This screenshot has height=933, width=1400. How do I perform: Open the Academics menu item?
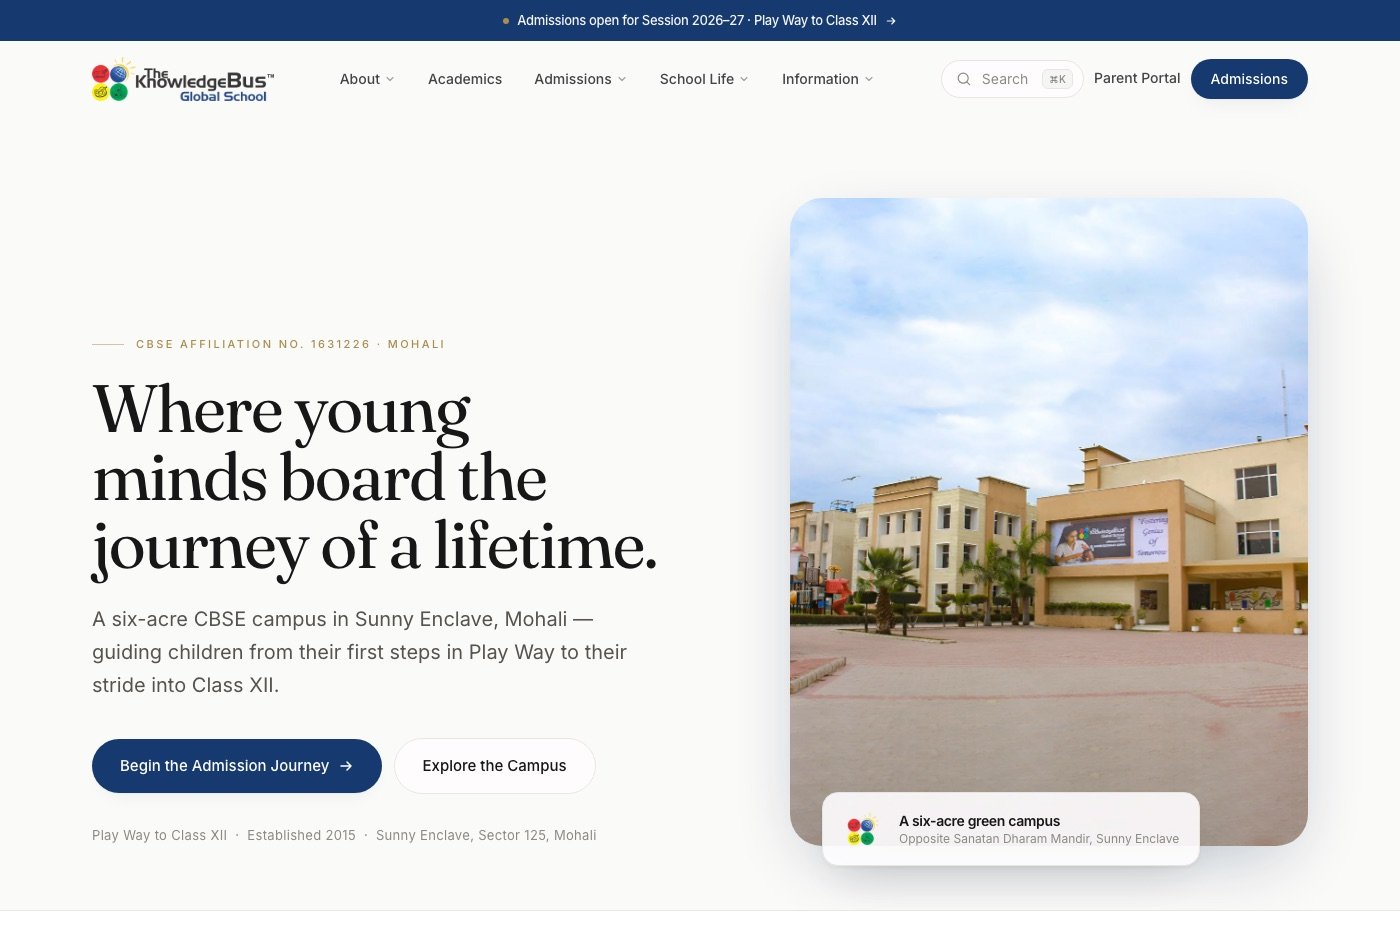click(465, 79)
